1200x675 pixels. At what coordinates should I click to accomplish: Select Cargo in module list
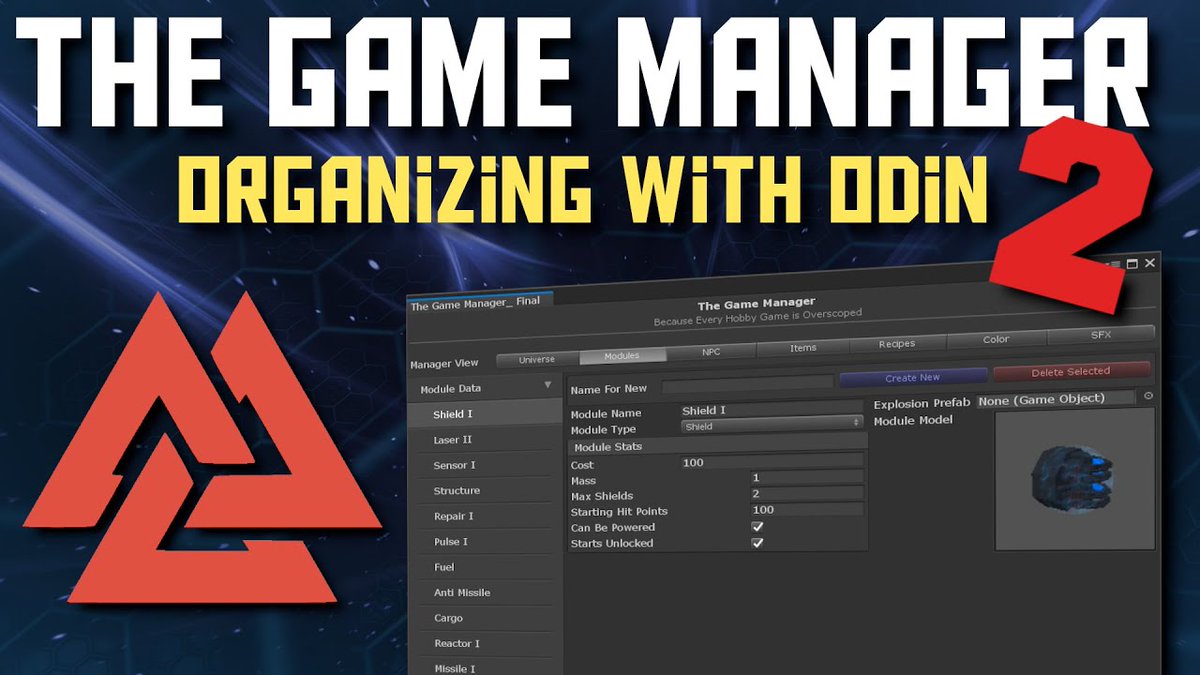pos(487,618)
